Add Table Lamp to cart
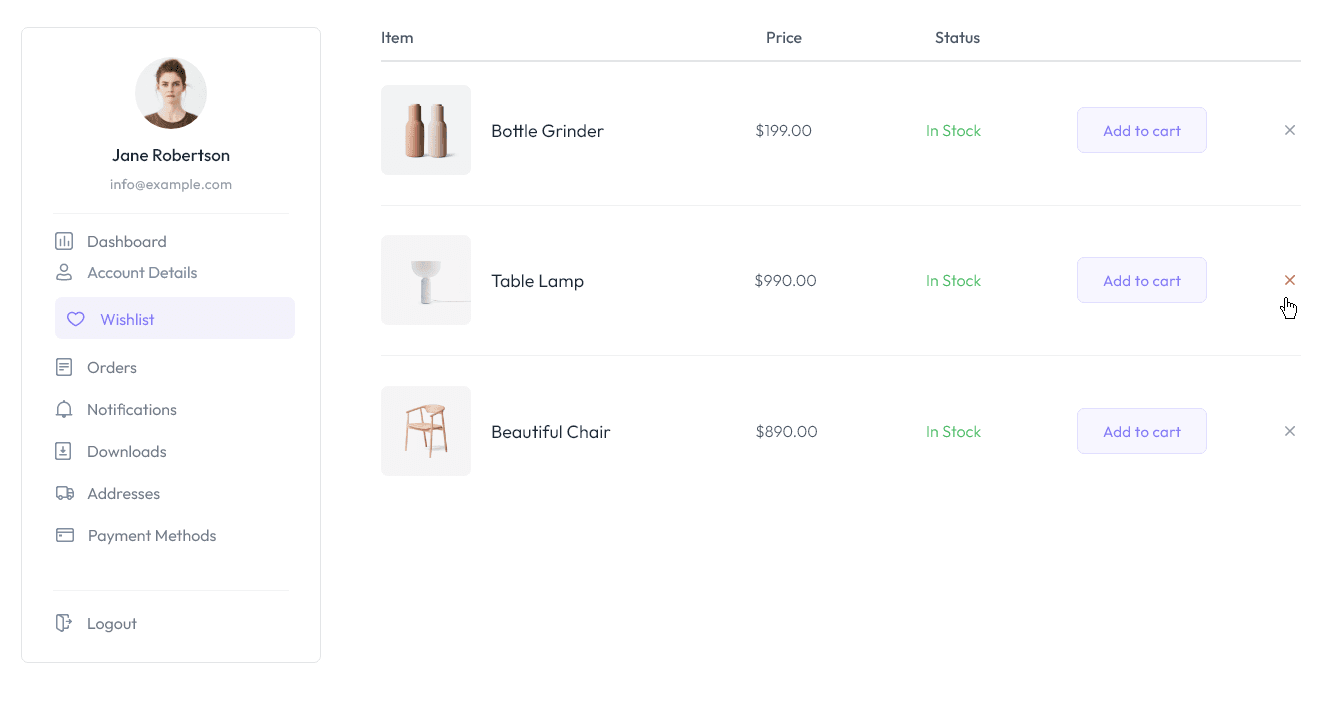 [x=1141, y=280]
